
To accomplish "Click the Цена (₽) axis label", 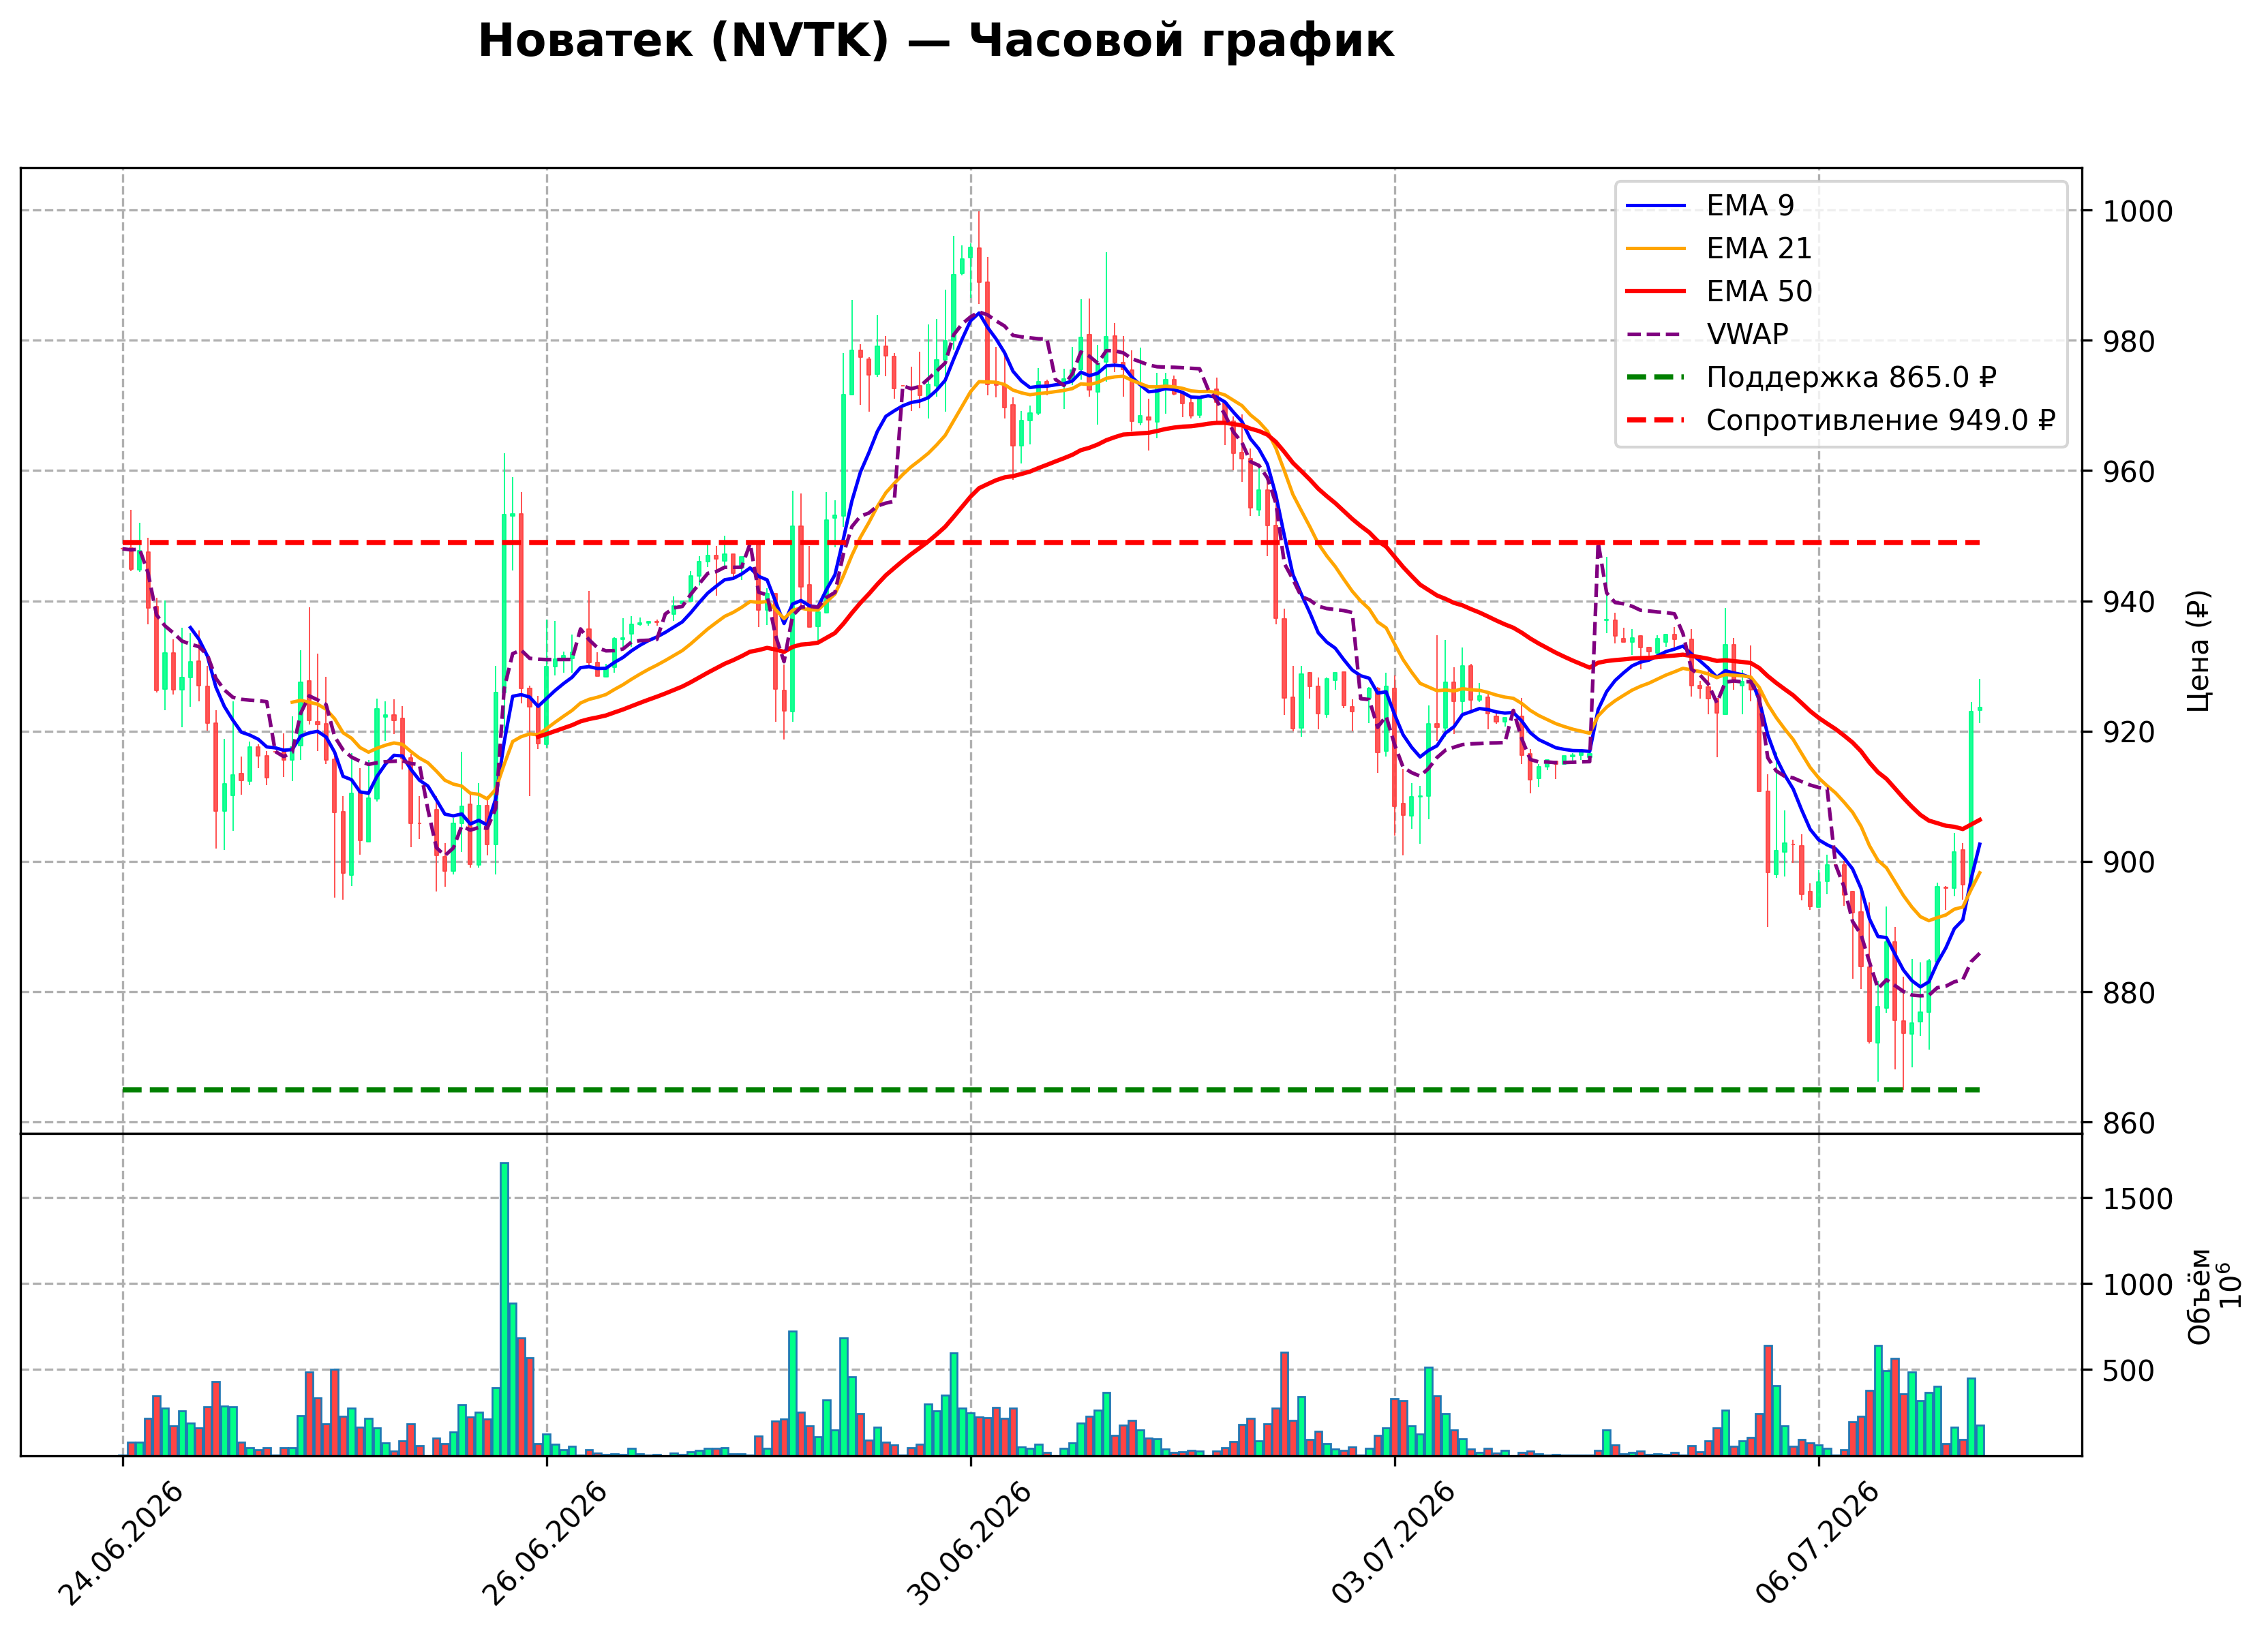I will 2198,651.
